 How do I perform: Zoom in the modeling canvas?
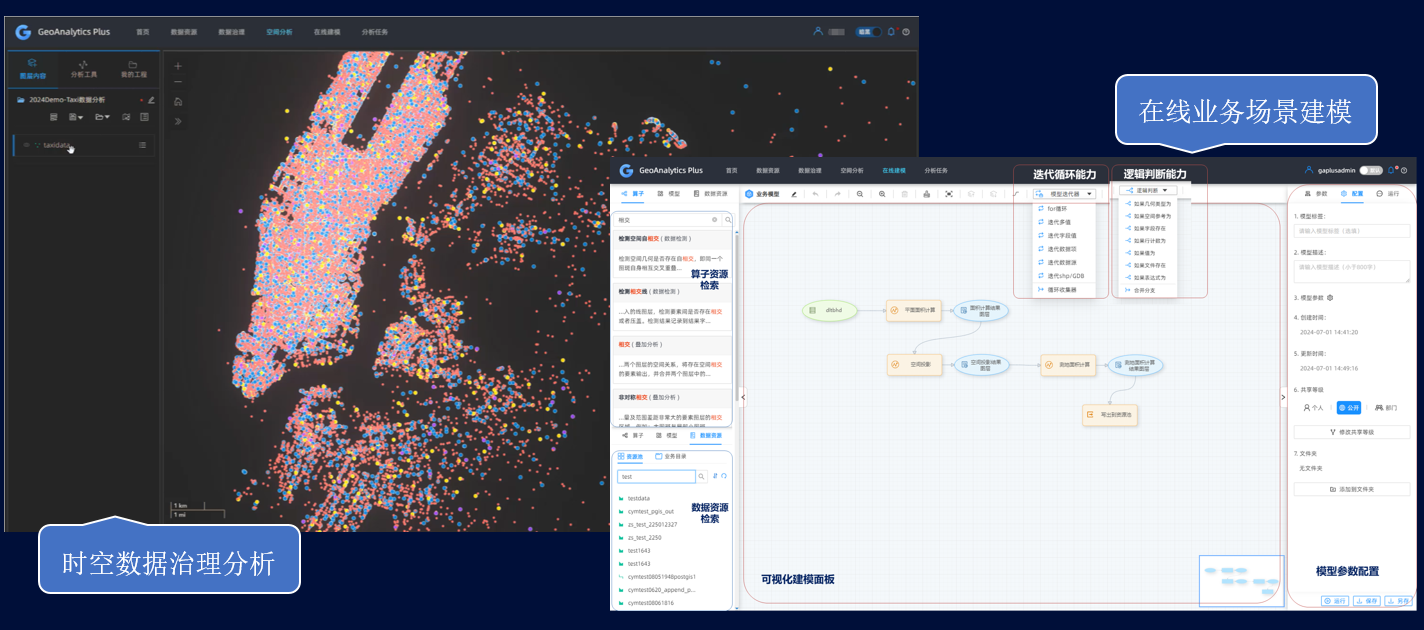point(882,194)
